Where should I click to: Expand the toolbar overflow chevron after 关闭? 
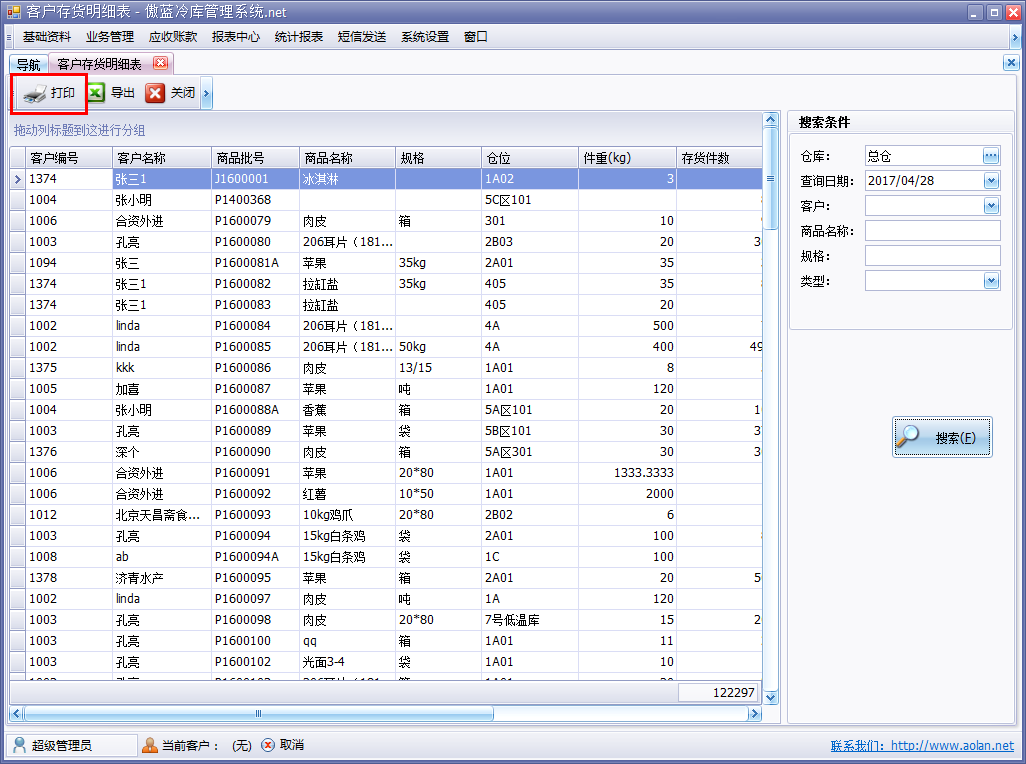[205, 92]
